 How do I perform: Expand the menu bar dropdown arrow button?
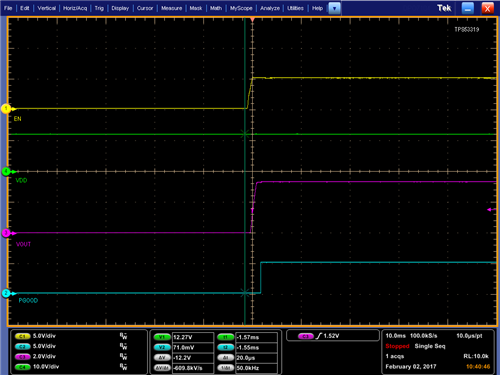pyautogui.click(x=334, y=8)
